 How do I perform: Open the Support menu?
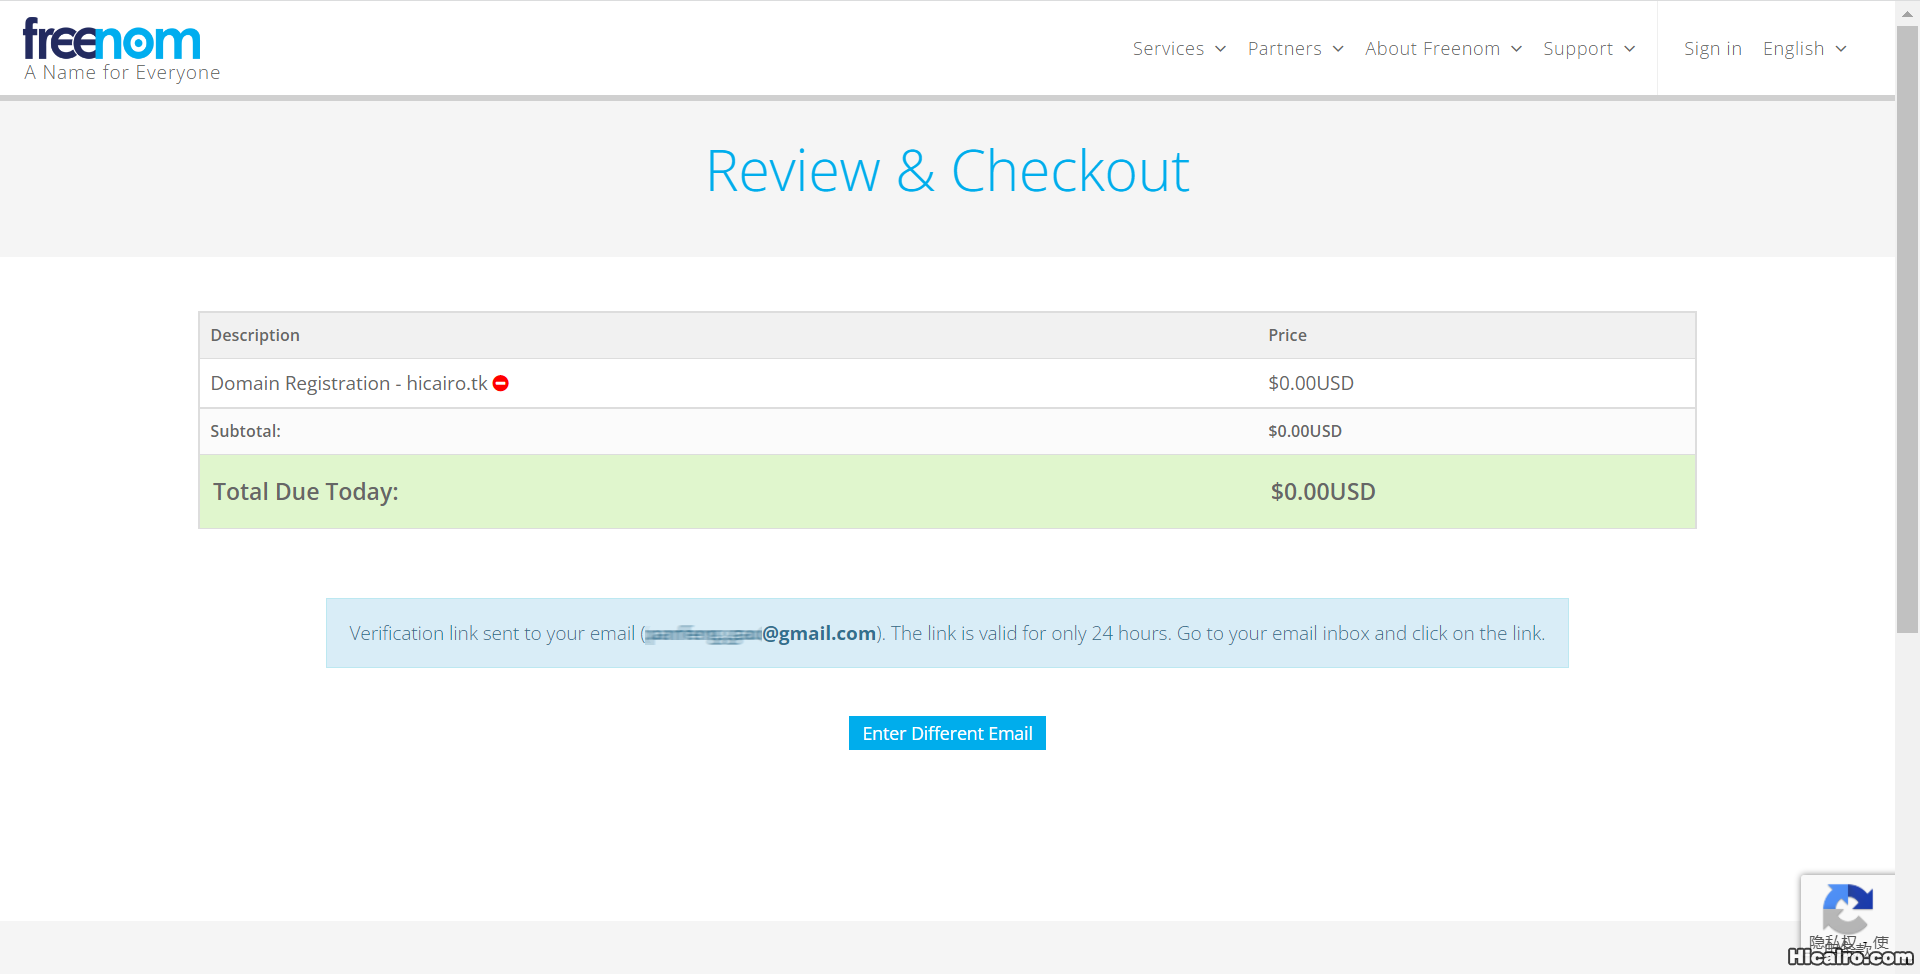pos(1577,49)
